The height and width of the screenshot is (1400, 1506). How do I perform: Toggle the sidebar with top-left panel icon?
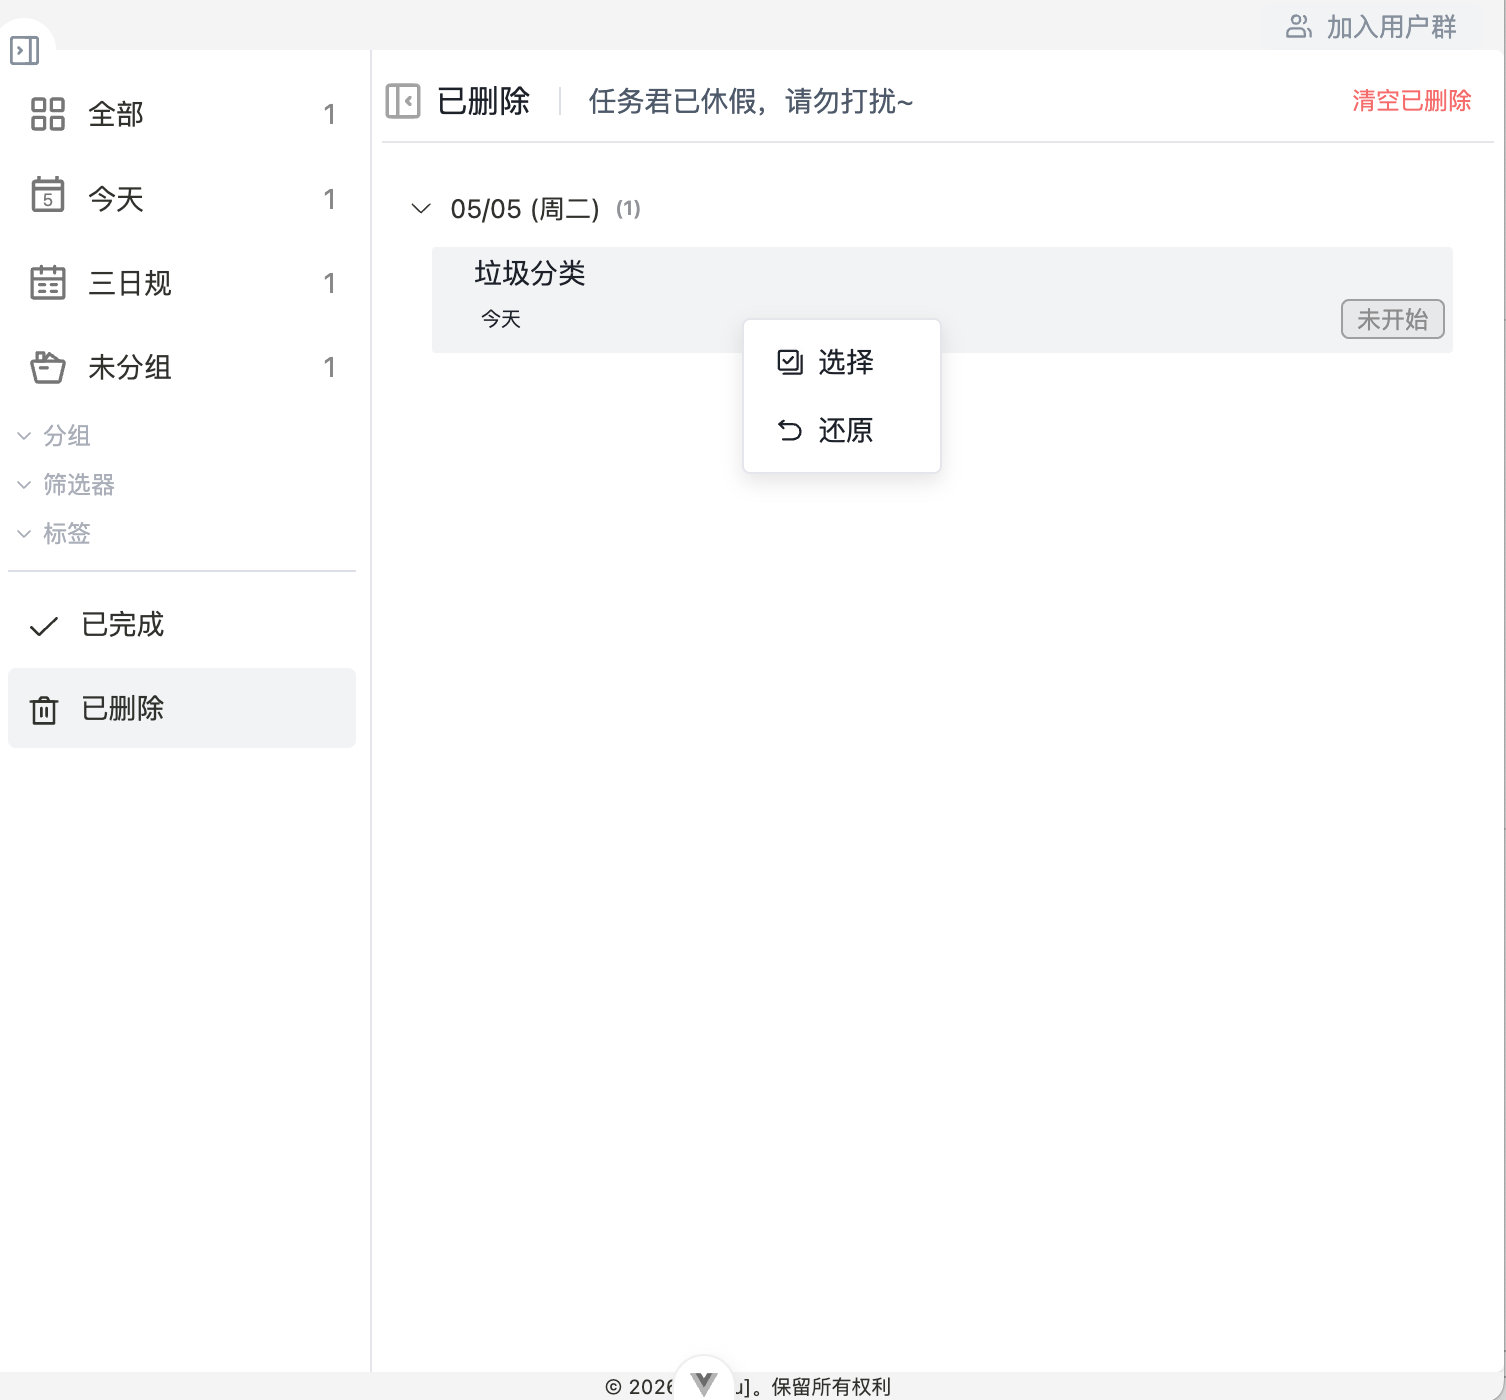point(25,50)
